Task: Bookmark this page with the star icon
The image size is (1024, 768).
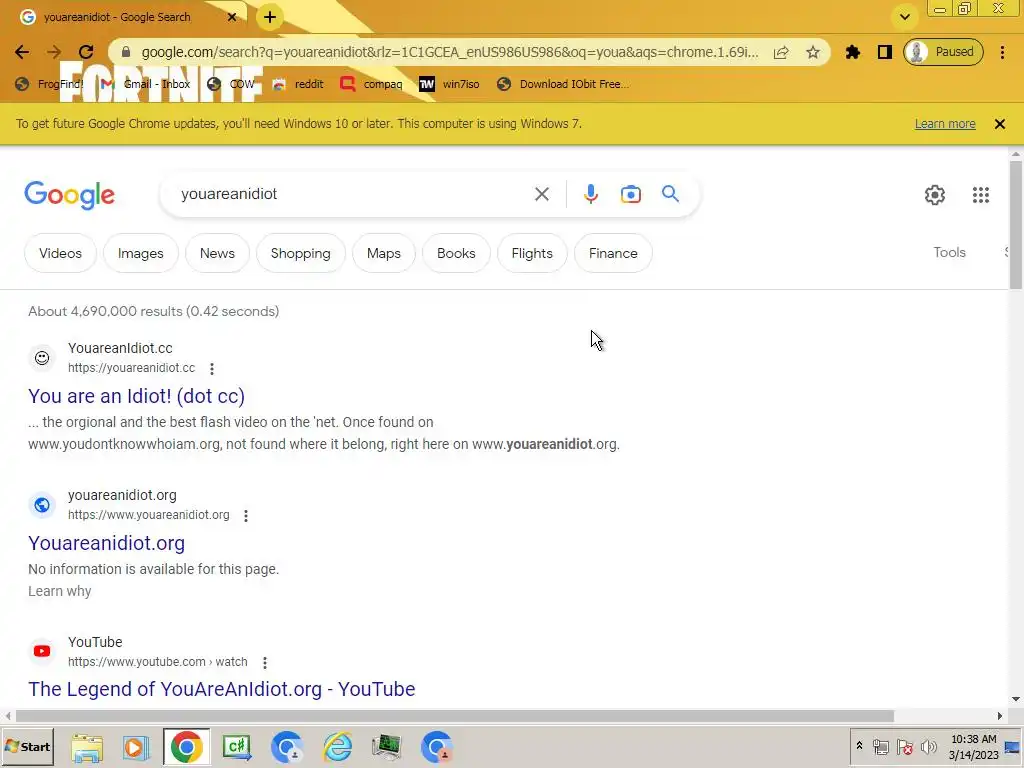Action: 812,52
